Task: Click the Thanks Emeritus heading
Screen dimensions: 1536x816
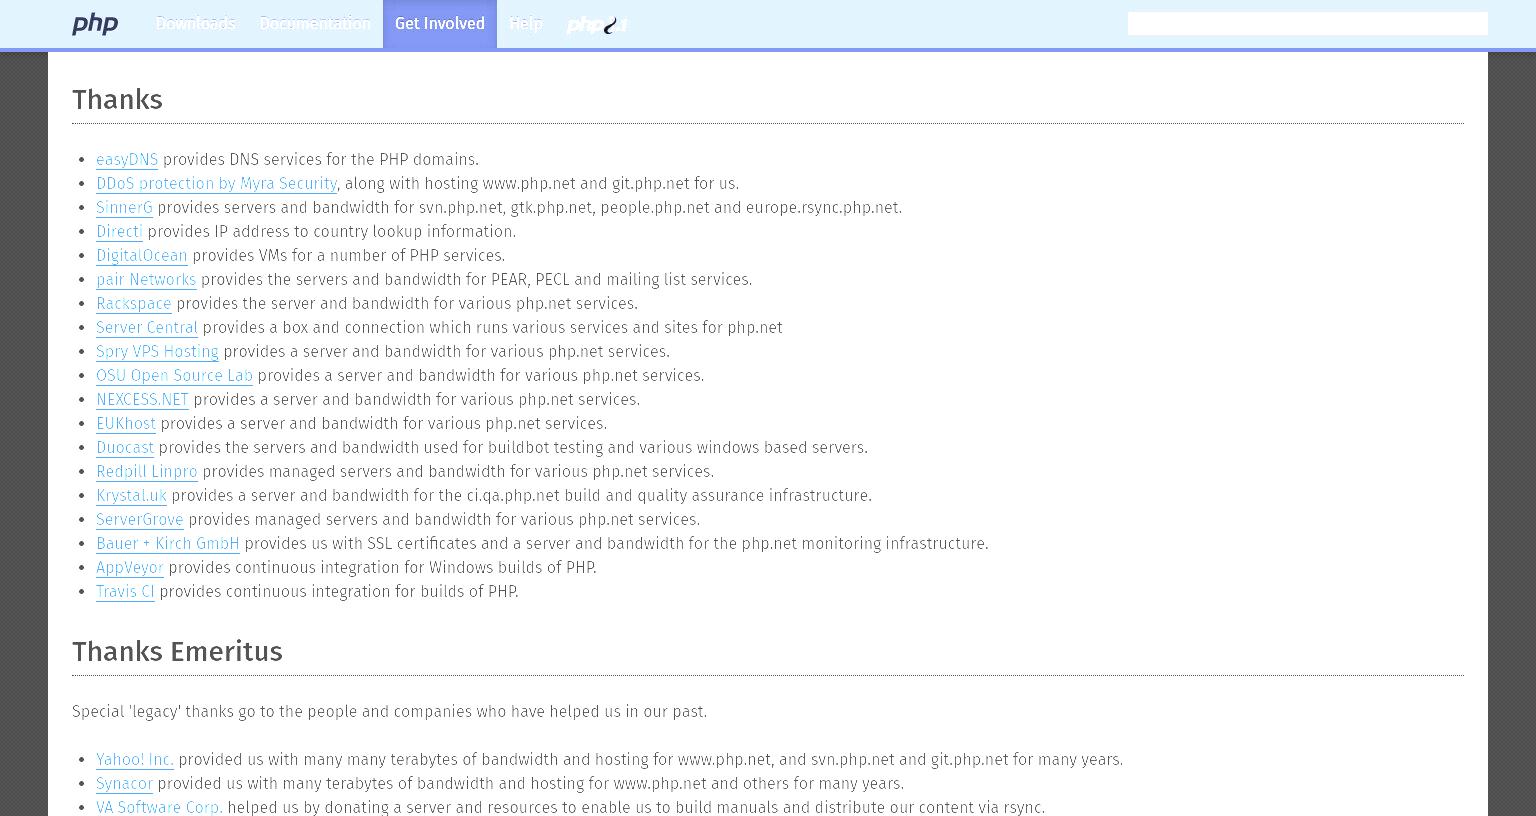Action: [177, 652]
